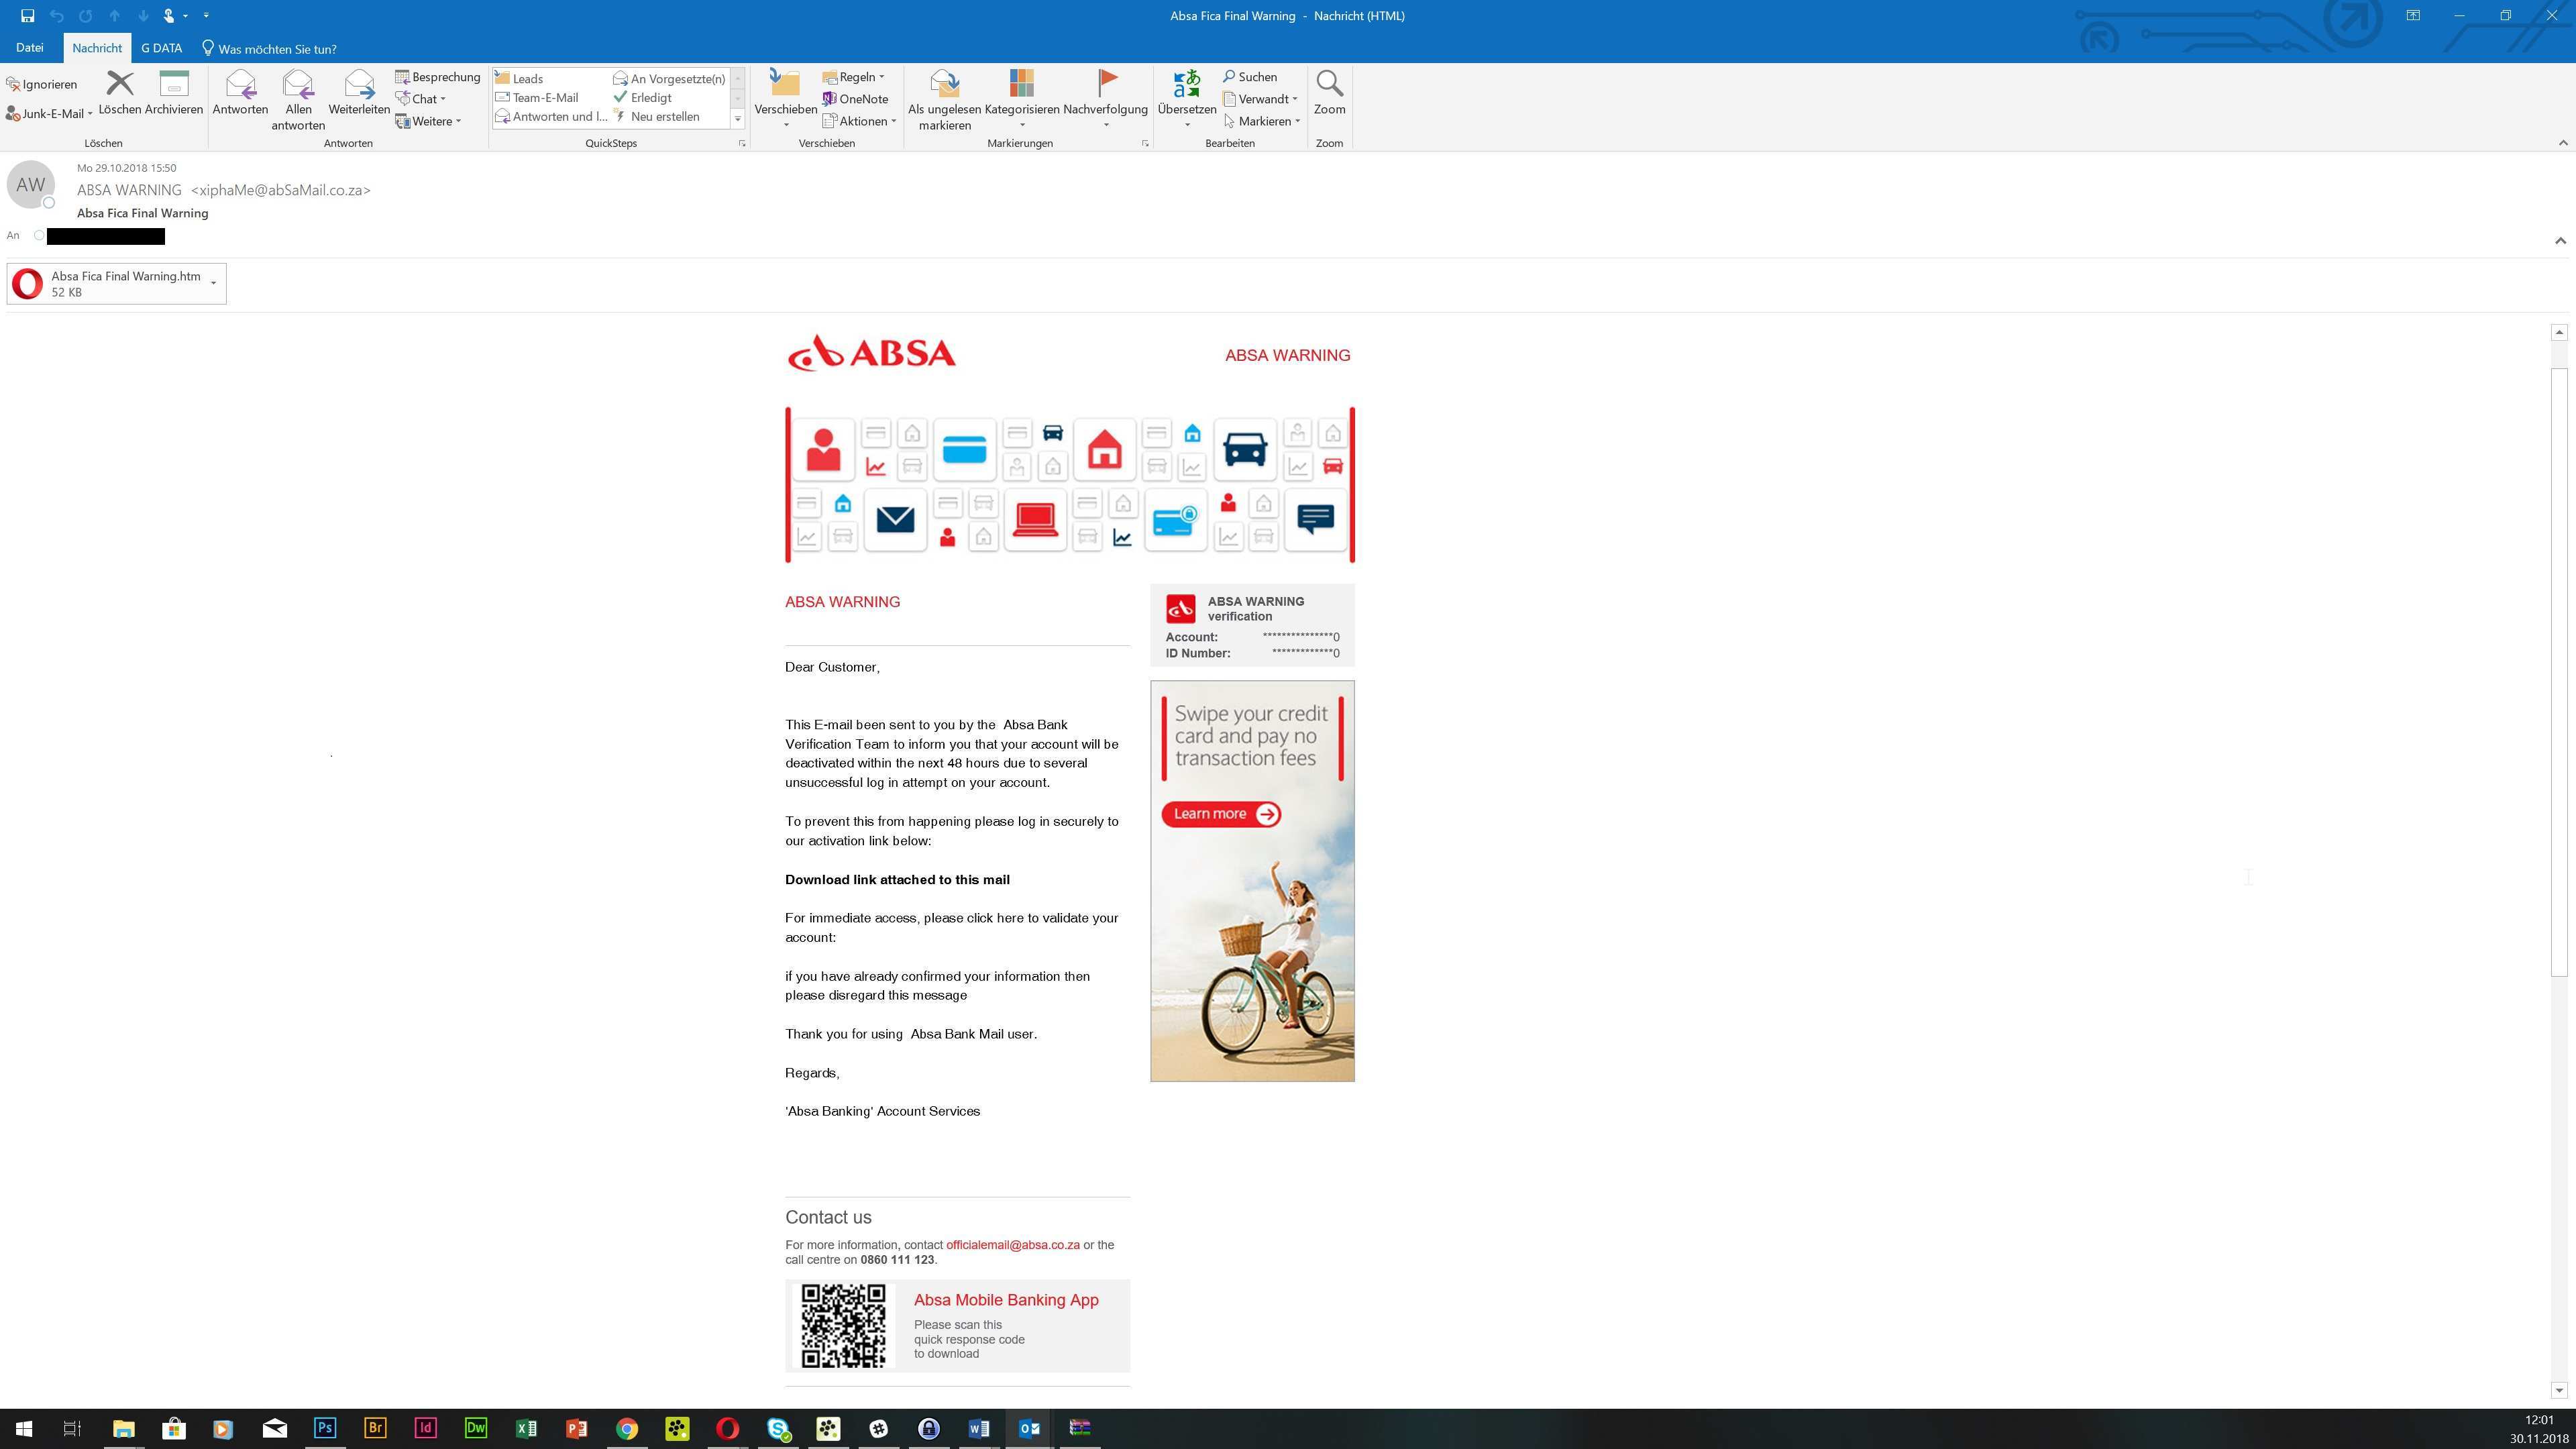
Task: Click the Antworten reply icon
Action: (x=240, y=86)
